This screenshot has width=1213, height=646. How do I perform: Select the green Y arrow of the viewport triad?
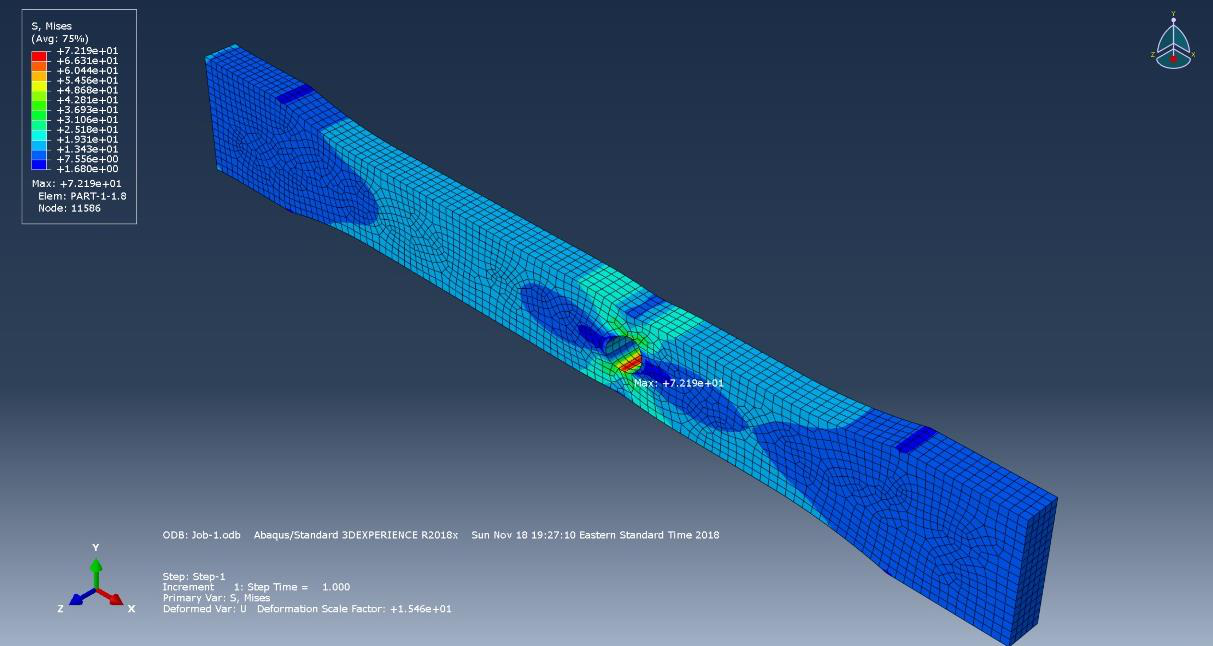coord(95,570)
